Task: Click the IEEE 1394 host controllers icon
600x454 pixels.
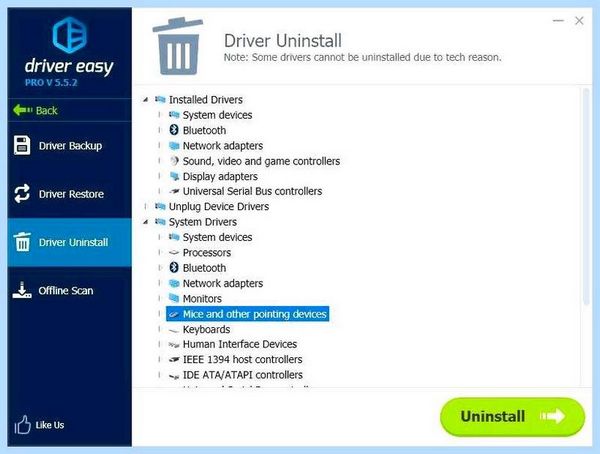Action: pos(174,359)
